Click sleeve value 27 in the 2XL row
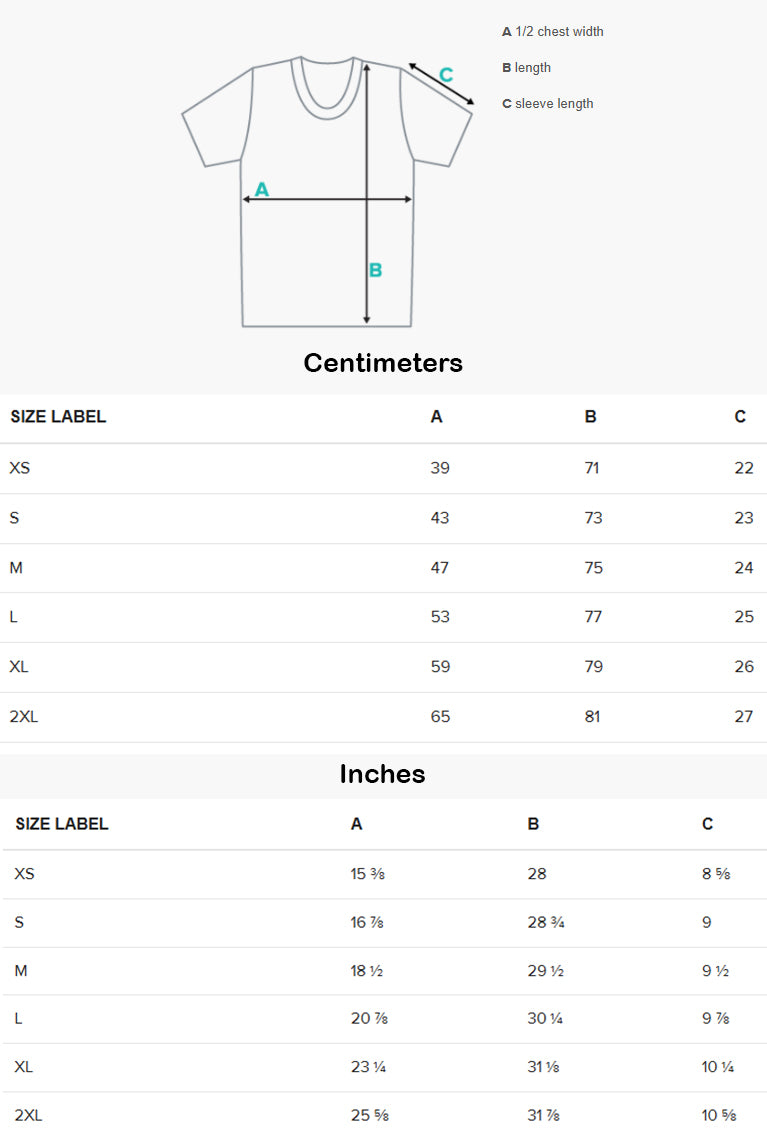This screenshot has width=767, height=1135. (744, 717)
